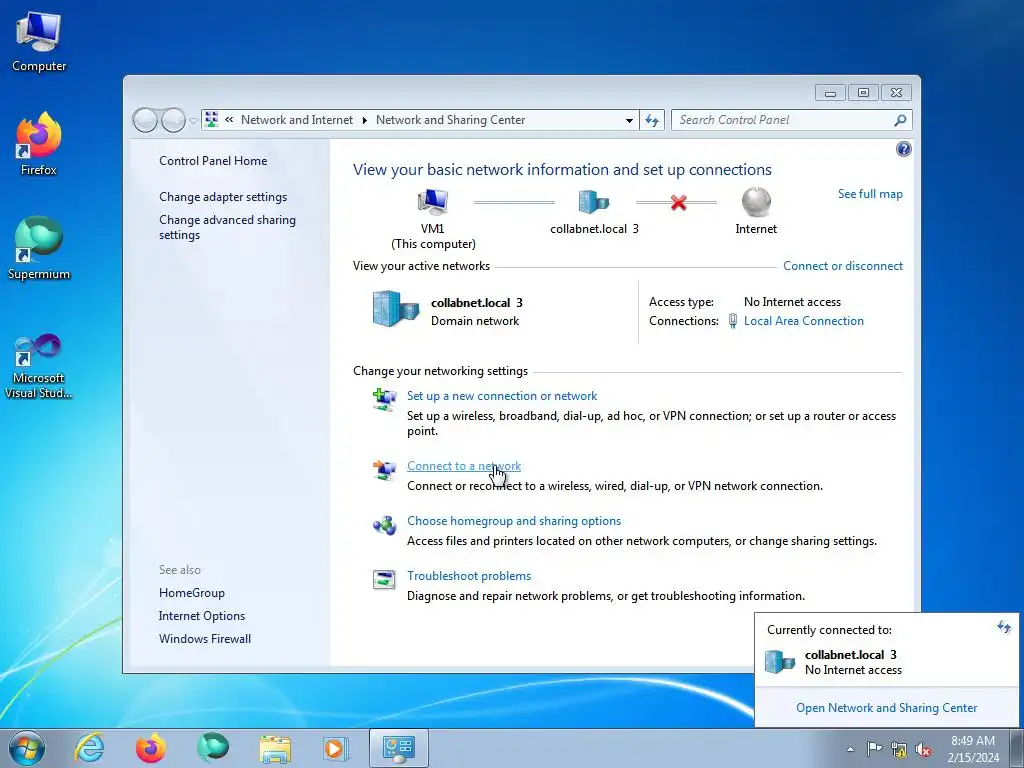This screenshot has height=768, width=1024.
Task: Open Troubleshoot problems link
Action: tap(469, 575)
